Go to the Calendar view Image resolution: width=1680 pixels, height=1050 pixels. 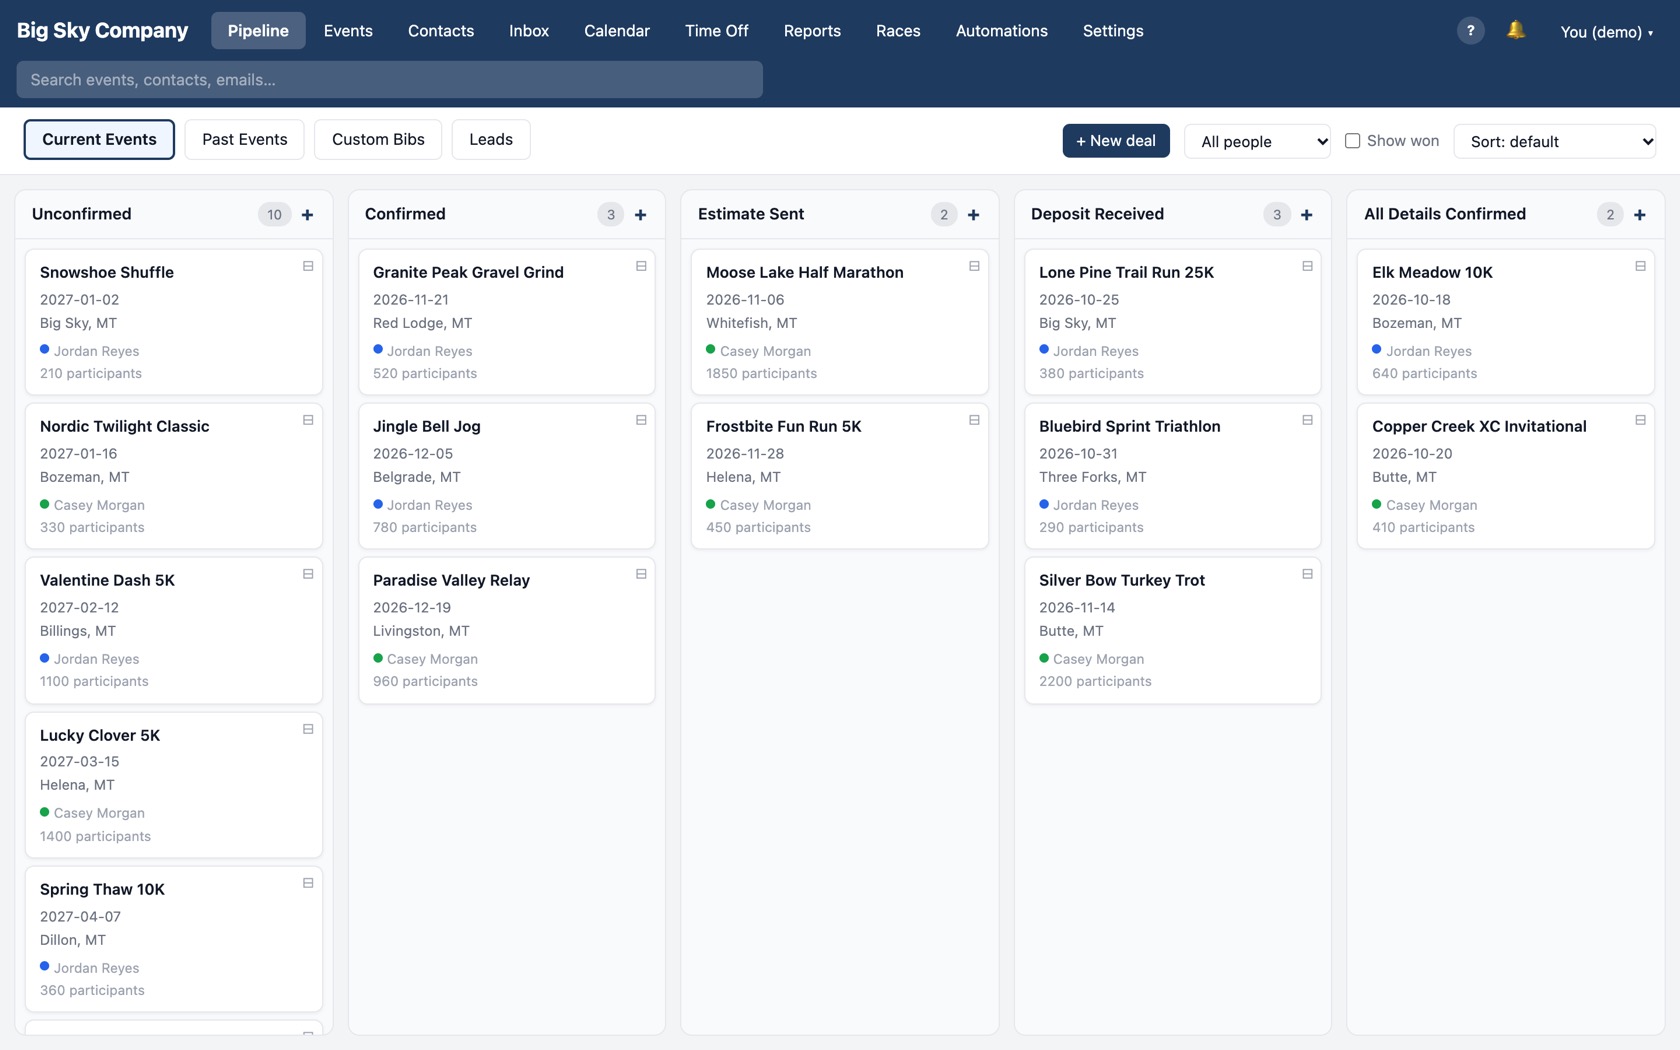617,31
